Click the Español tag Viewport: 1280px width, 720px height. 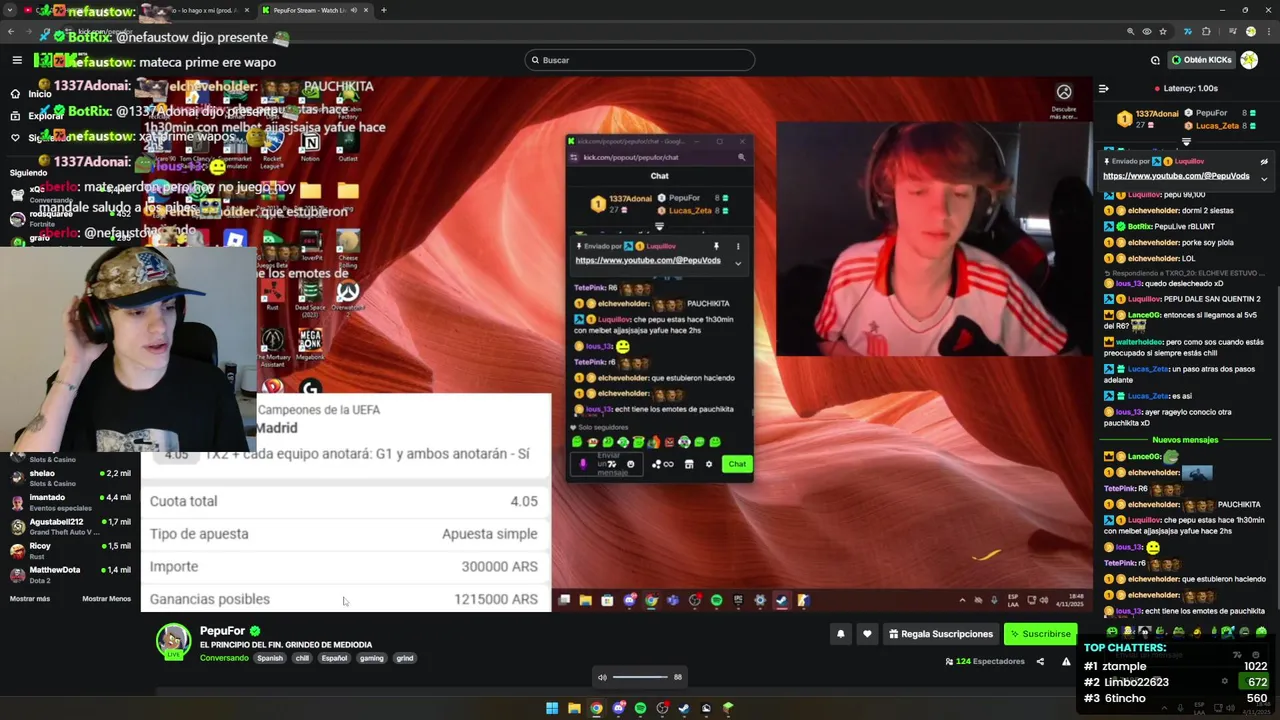(334, 658)
